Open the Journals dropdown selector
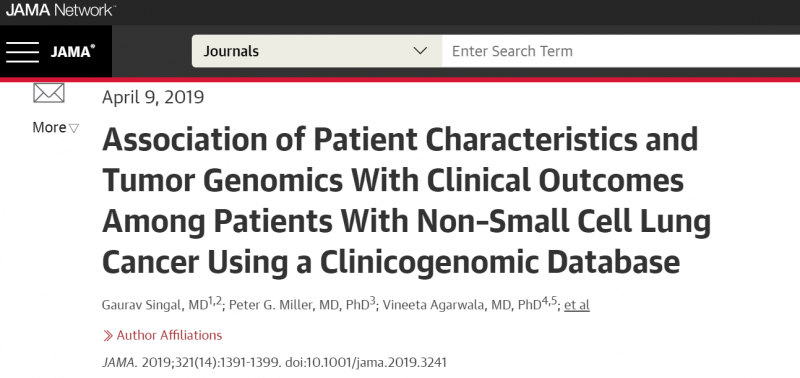800x378 pixels. pos(317,51)
